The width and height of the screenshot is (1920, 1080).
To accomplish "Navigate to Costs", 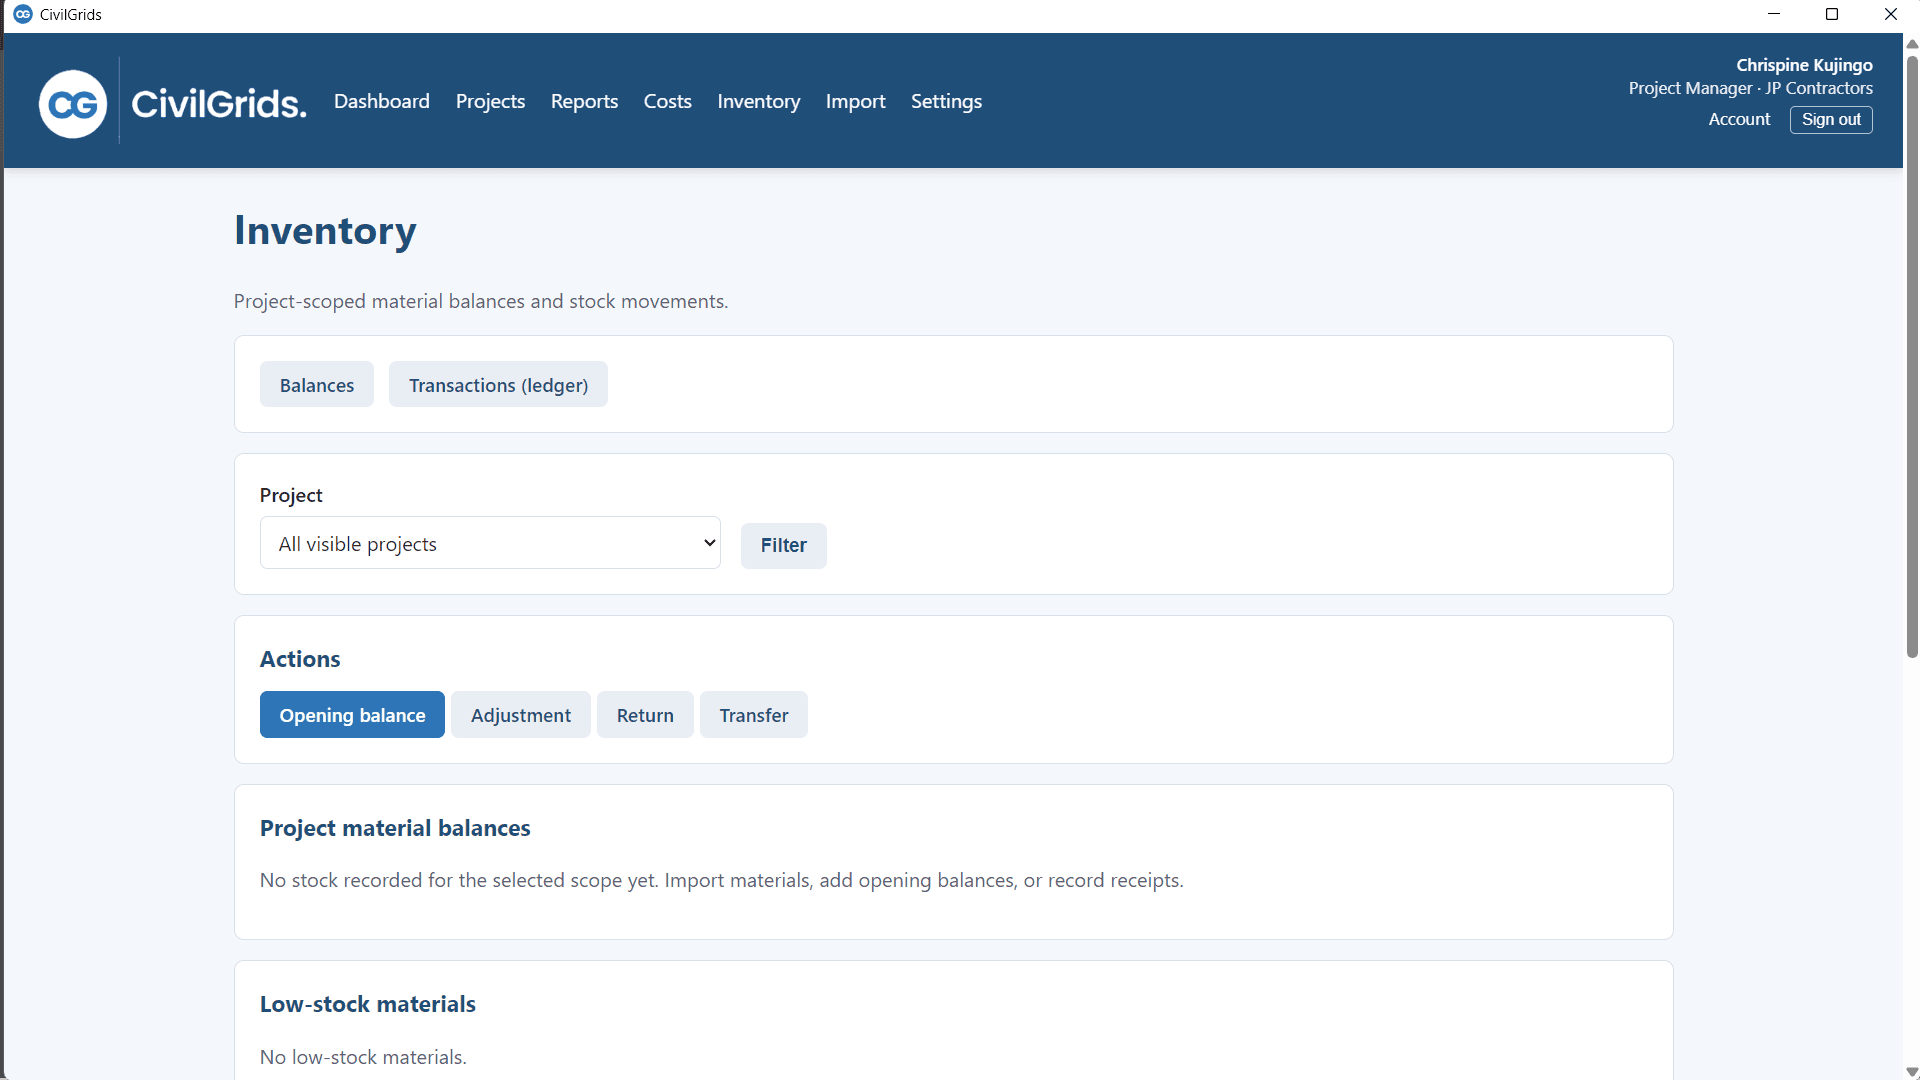I will pos(667,101).
